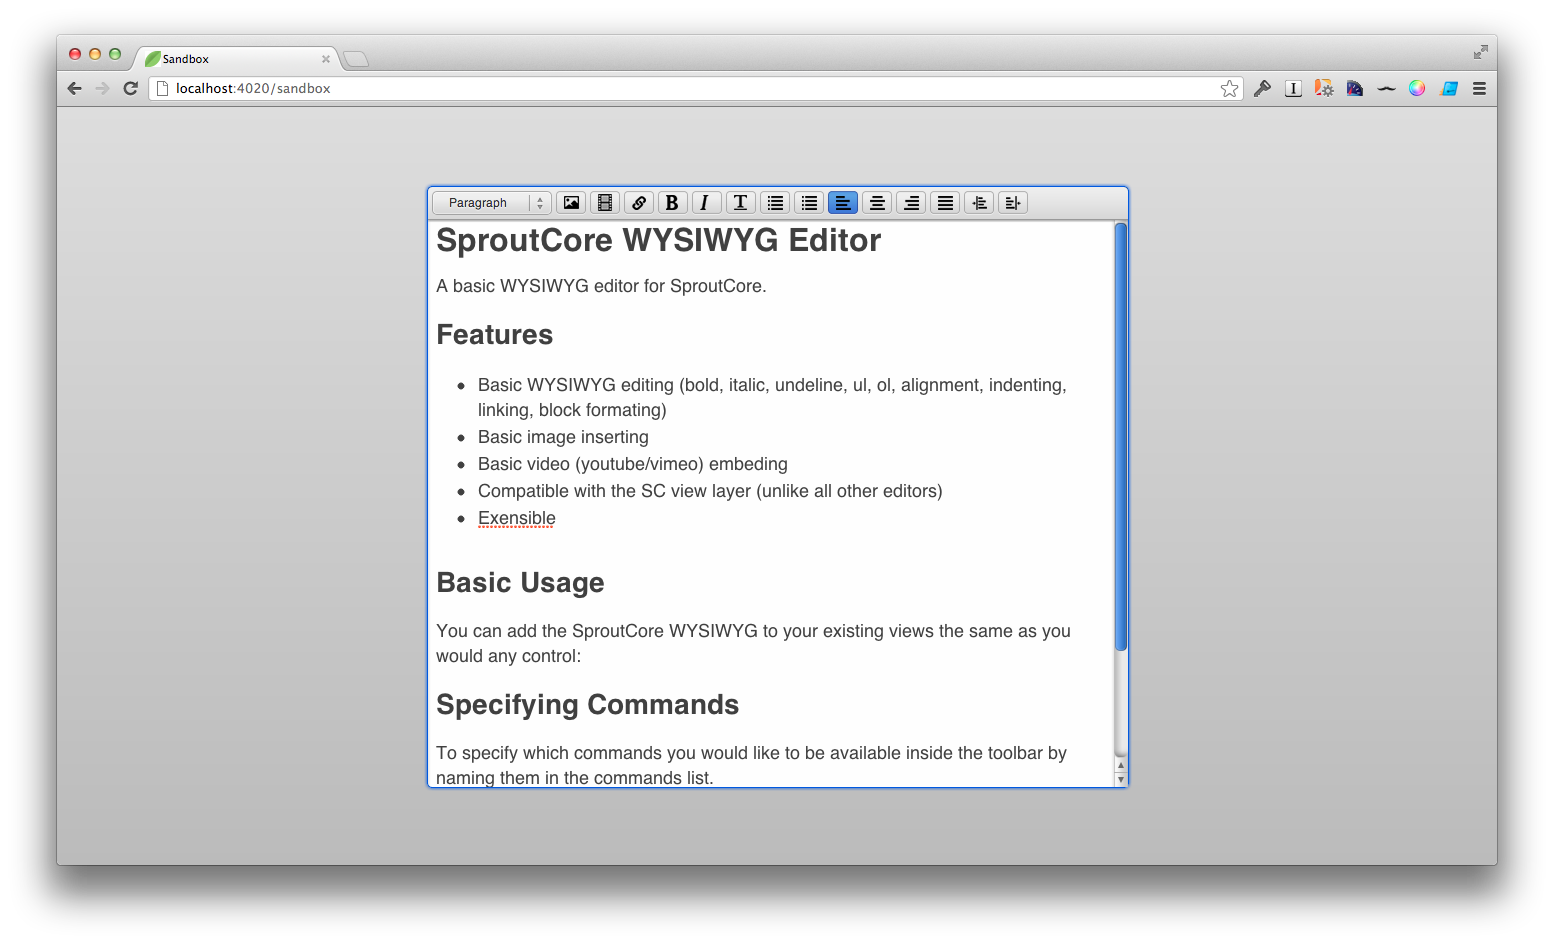This screenshot has height=944, width=1554.
Task: Bookmark this page with the star icon
Action: pos(1229,89)
